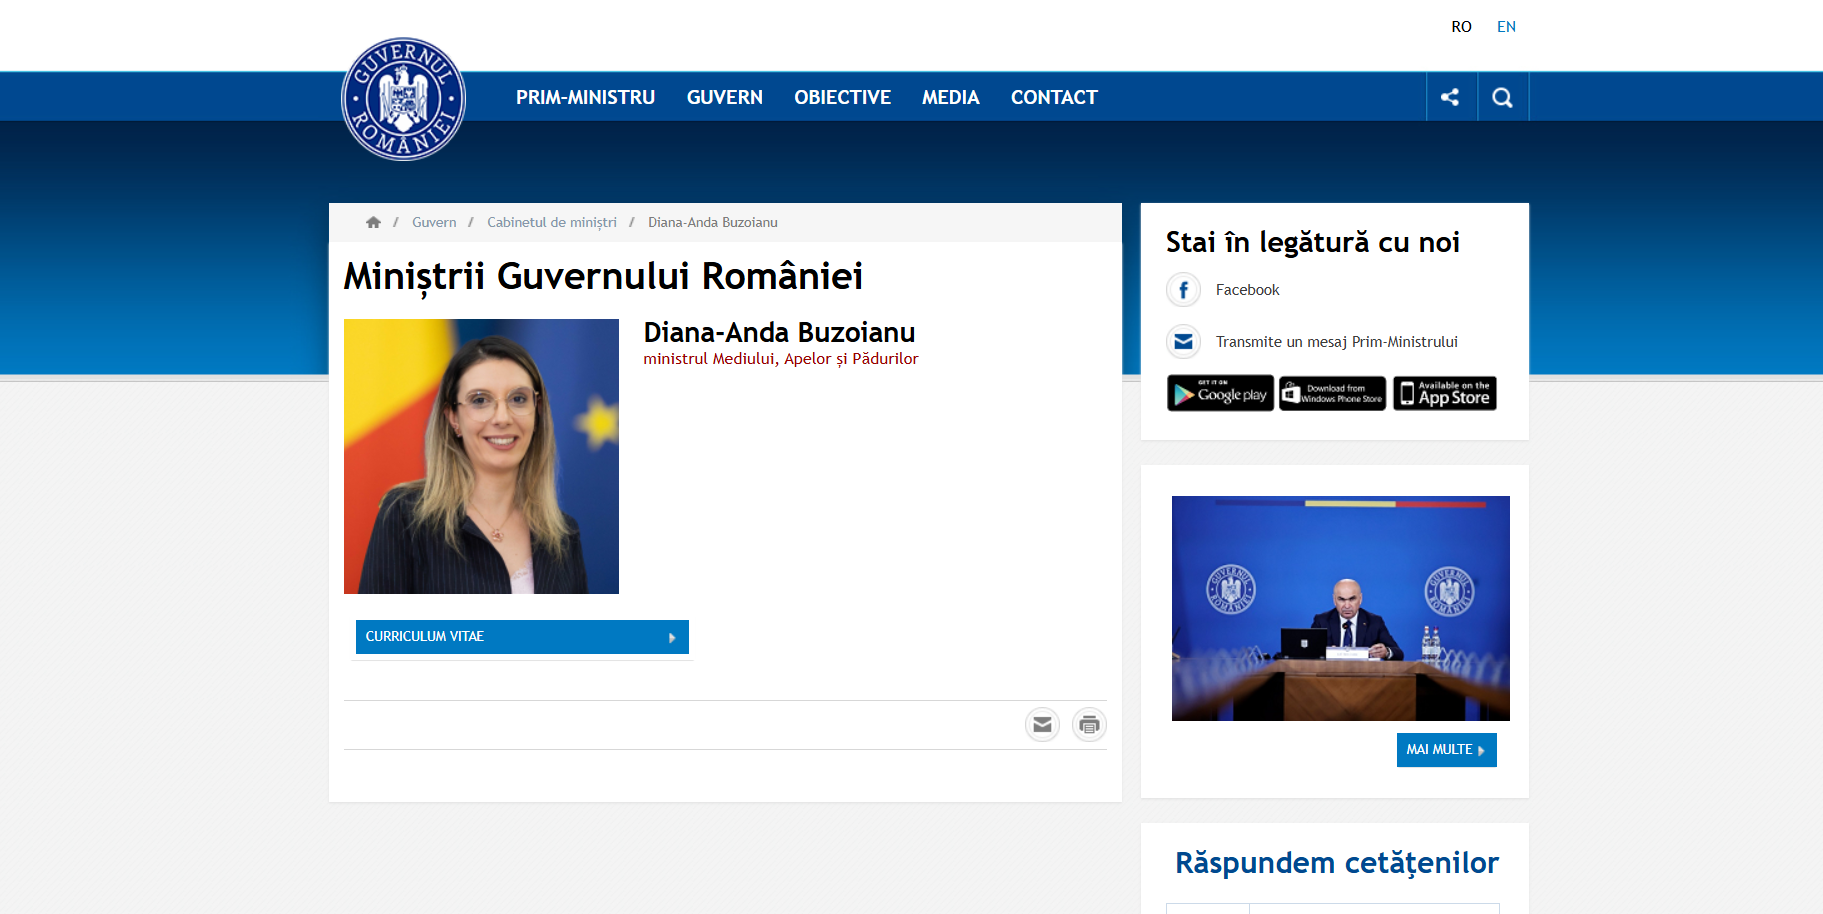
Task: Open the App Store badge
Action: [x=1445, y=393]
